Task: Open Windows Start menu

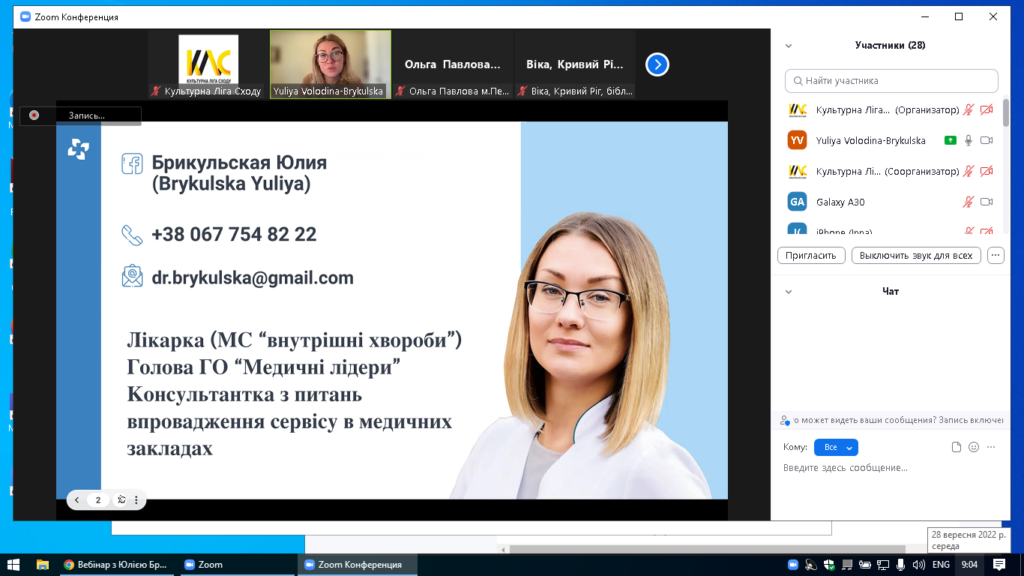Action: tap(13, 565)
